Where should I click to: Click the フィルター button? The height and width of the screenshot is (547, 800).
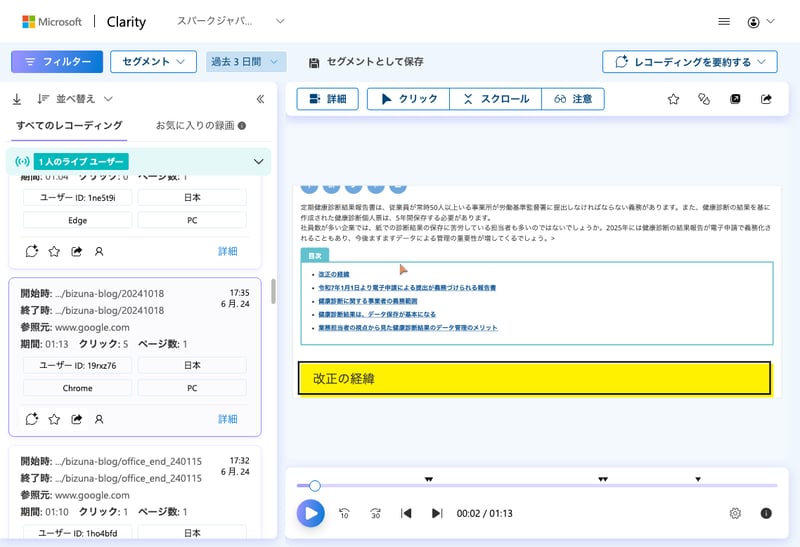pos(57,62)
